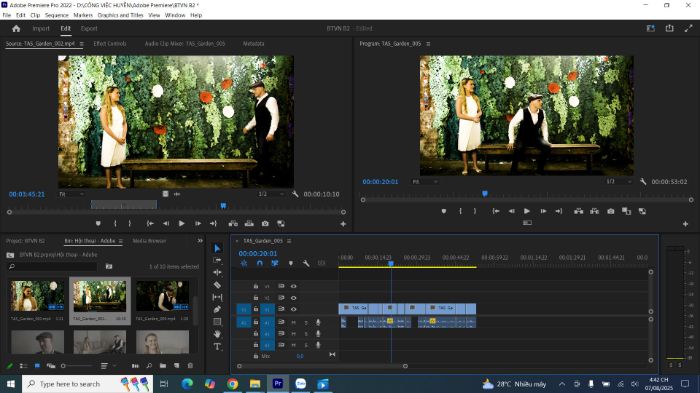Viewport: 700px width, 393px height.
Task: Open Source monitor 1/2 resolution dropdown
Action: click(x=271, y=194)
